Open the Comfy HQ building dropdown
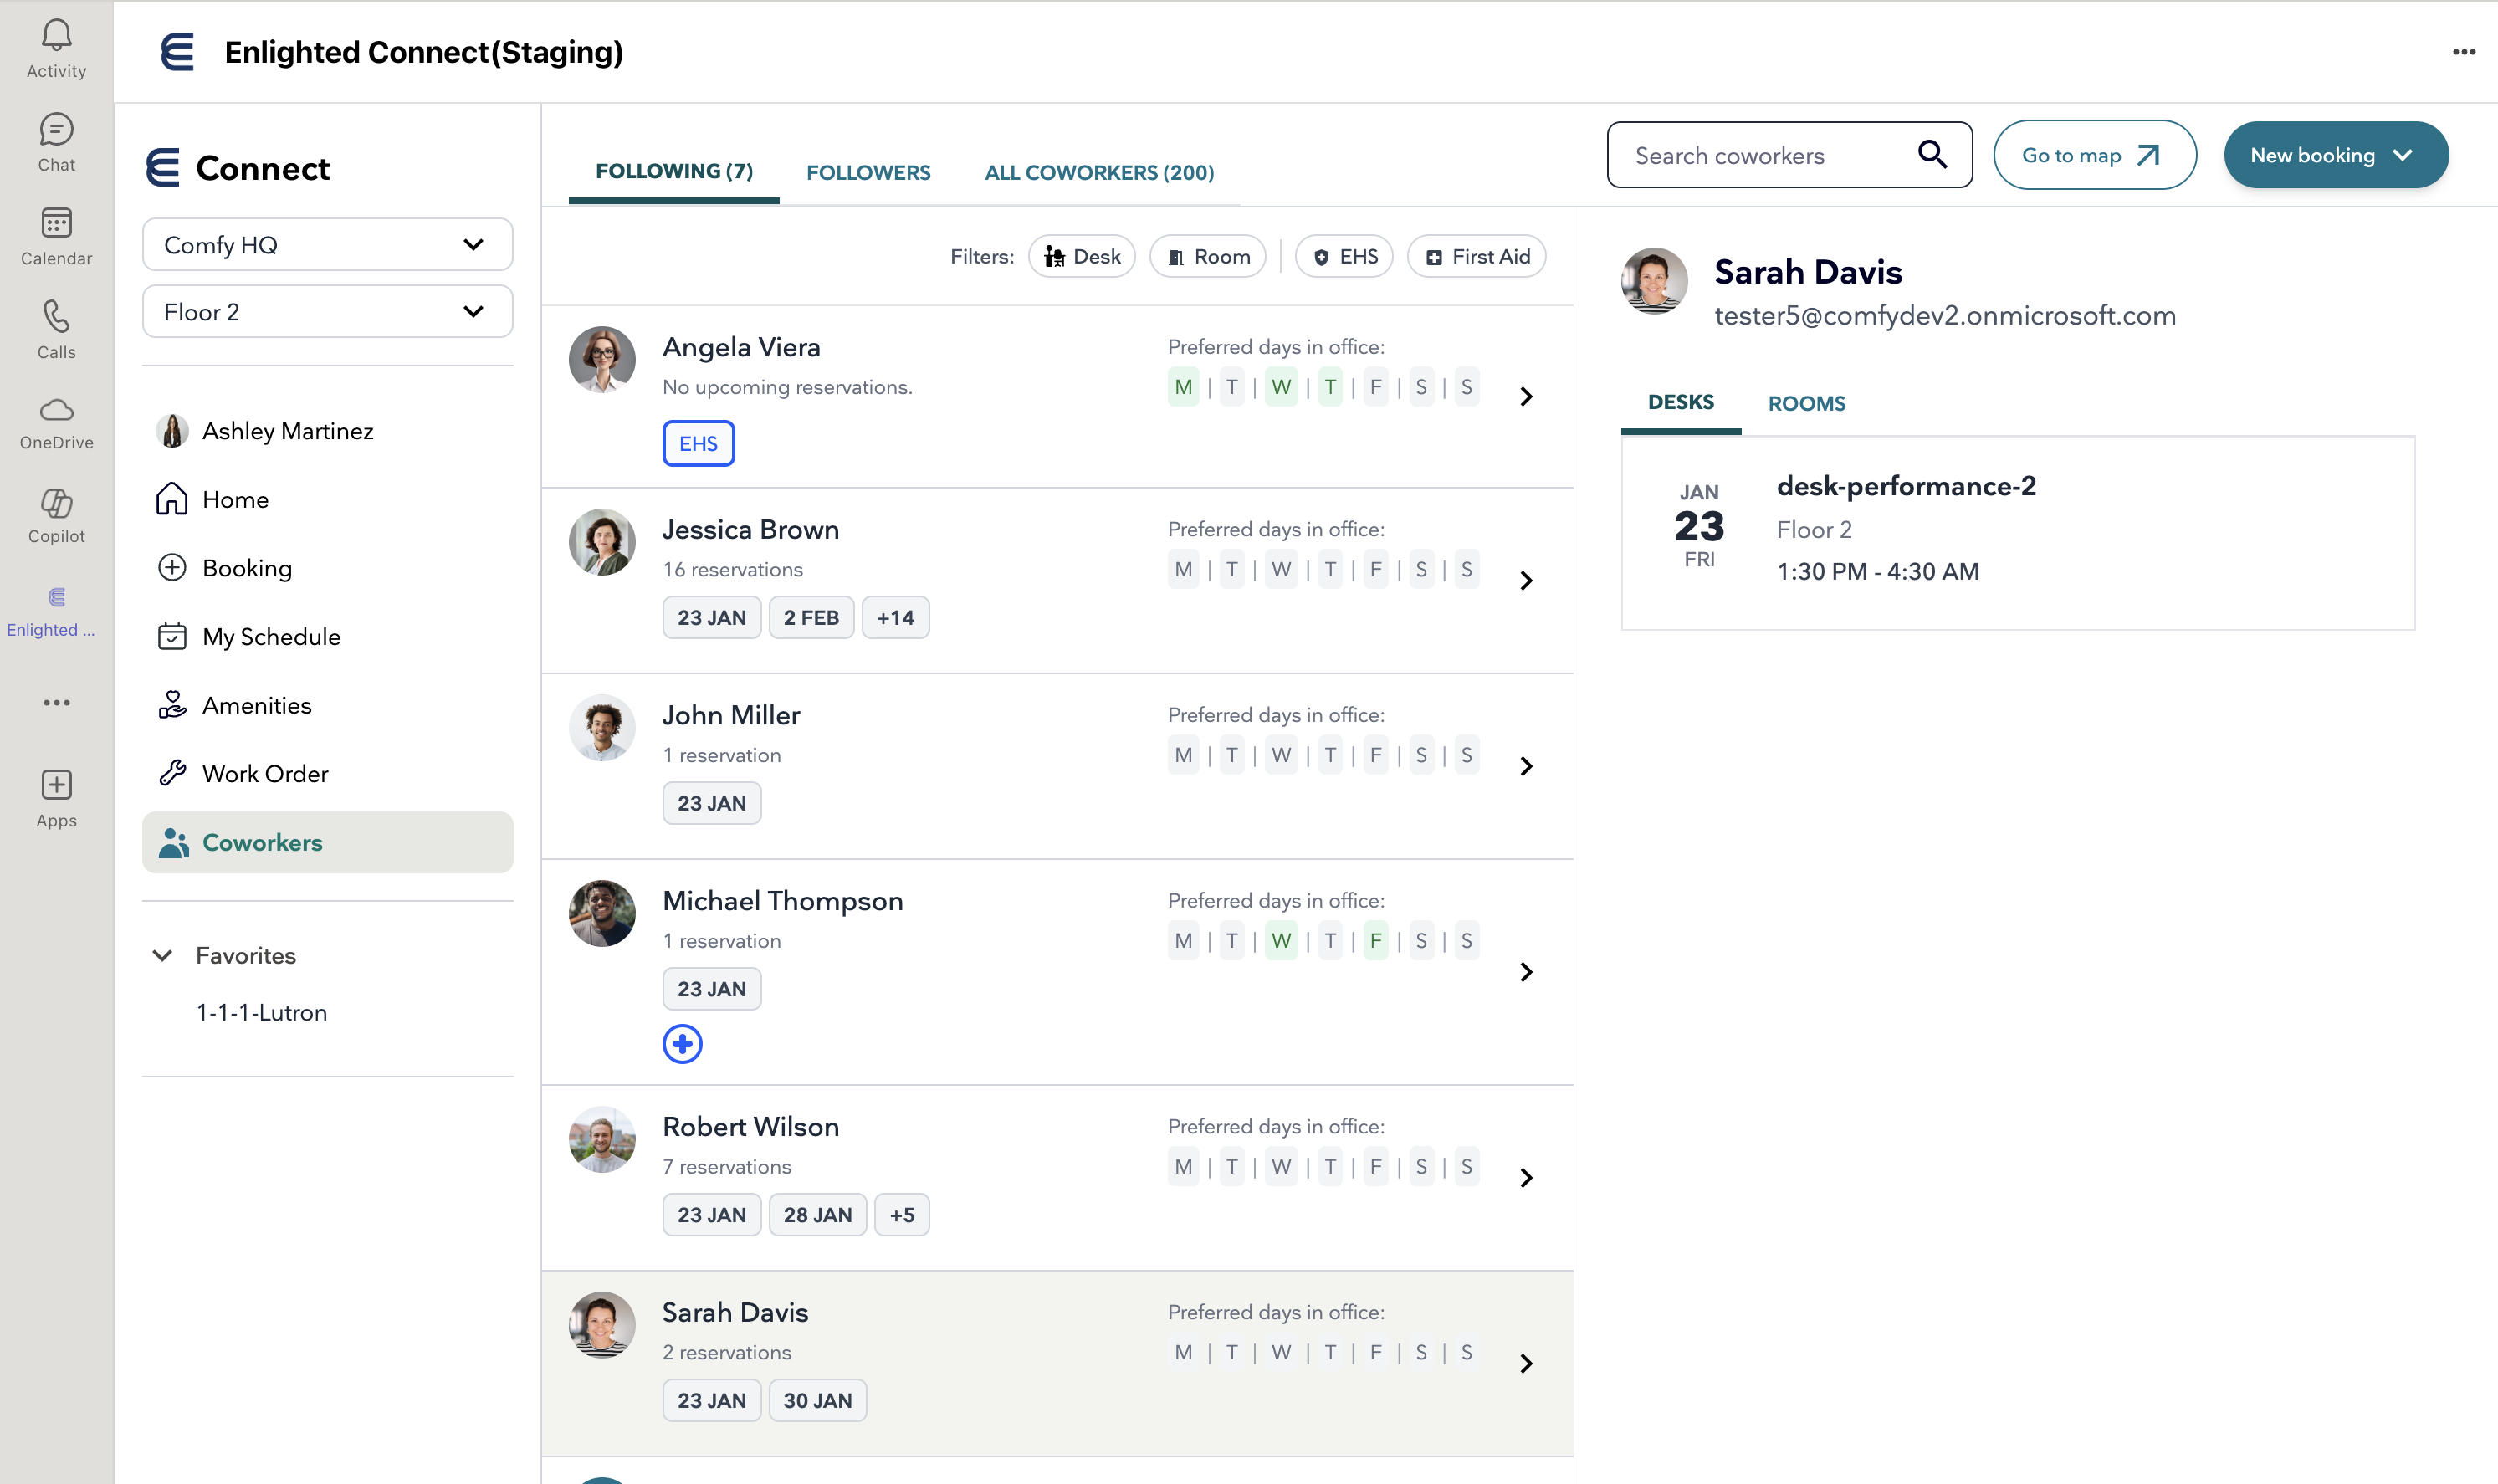Image resolution: width=2498 pixels, height=1484 pixels. click(x=328, y=245)
